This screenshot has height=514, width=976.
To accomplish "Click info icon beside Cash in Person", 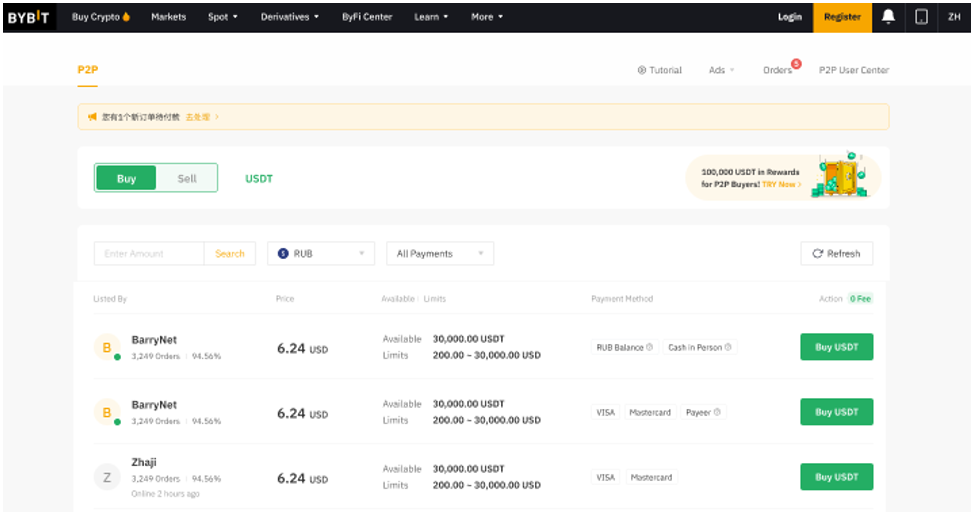I will (728, 347).
